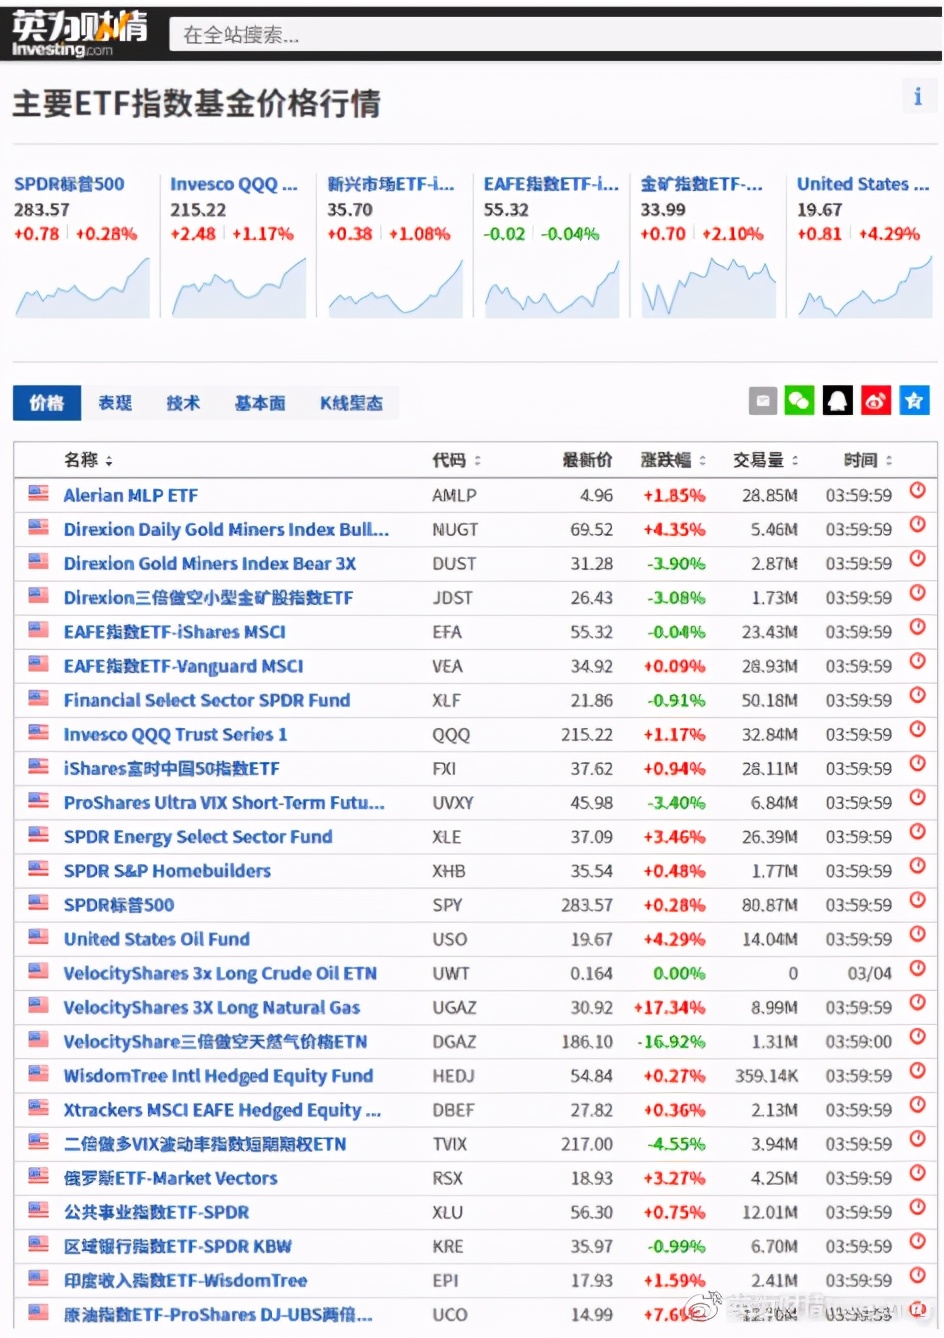Image resolution: width=944 pixels, height=1338 pixels.
Task: Click the clock icon on the AMLP row
Action: (x=917, y=490)
